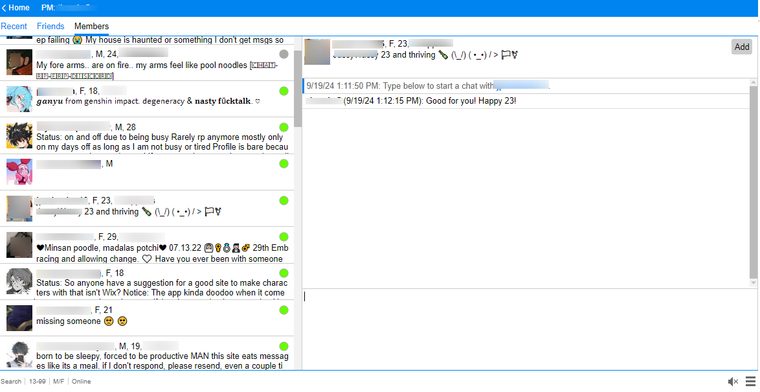Open blue-haired ganyu member avatar
Image resolution: width=760 pixels, height=392 pixels.
click(x=19, y=99)
